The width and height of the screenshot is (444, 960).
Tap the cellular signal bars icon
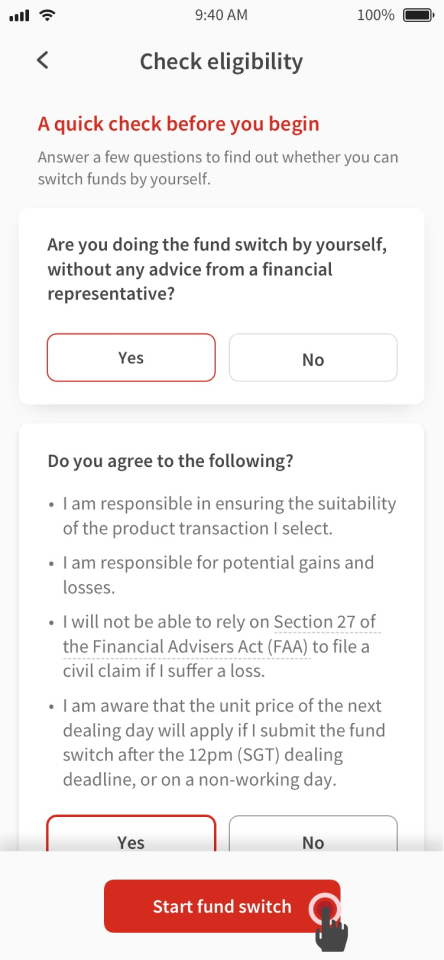[20, 16]
